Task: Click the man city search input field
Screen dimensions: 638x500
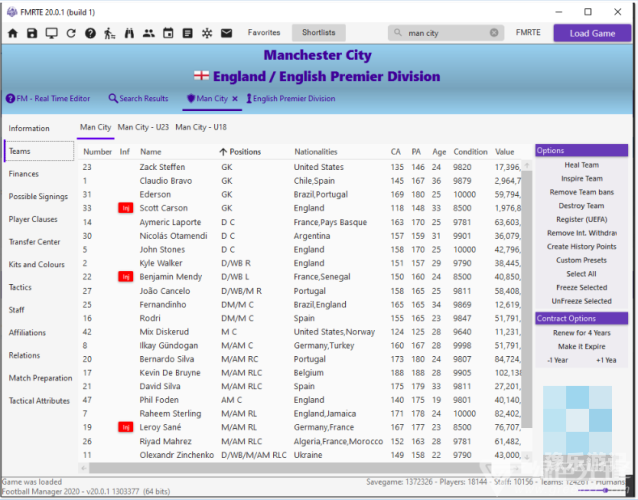Action: coord(446,33)
